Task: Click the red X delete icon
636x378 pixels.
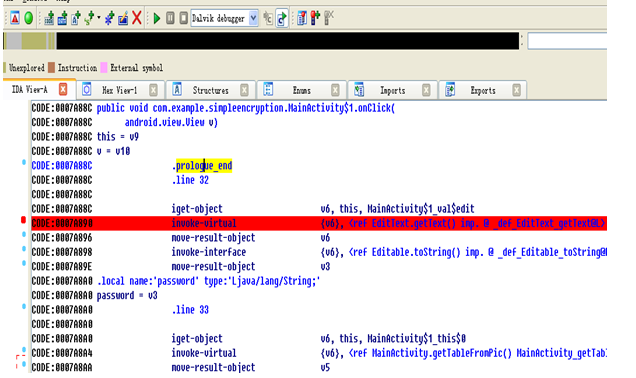Action: 137,18
